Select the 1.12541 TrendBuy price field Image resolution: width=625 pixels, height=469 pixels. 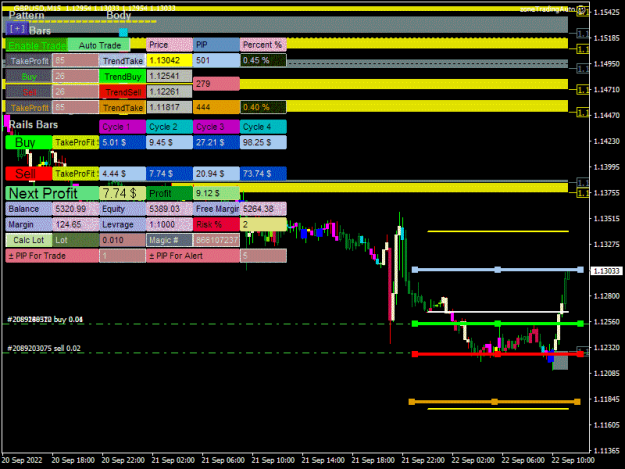[169, 76]
